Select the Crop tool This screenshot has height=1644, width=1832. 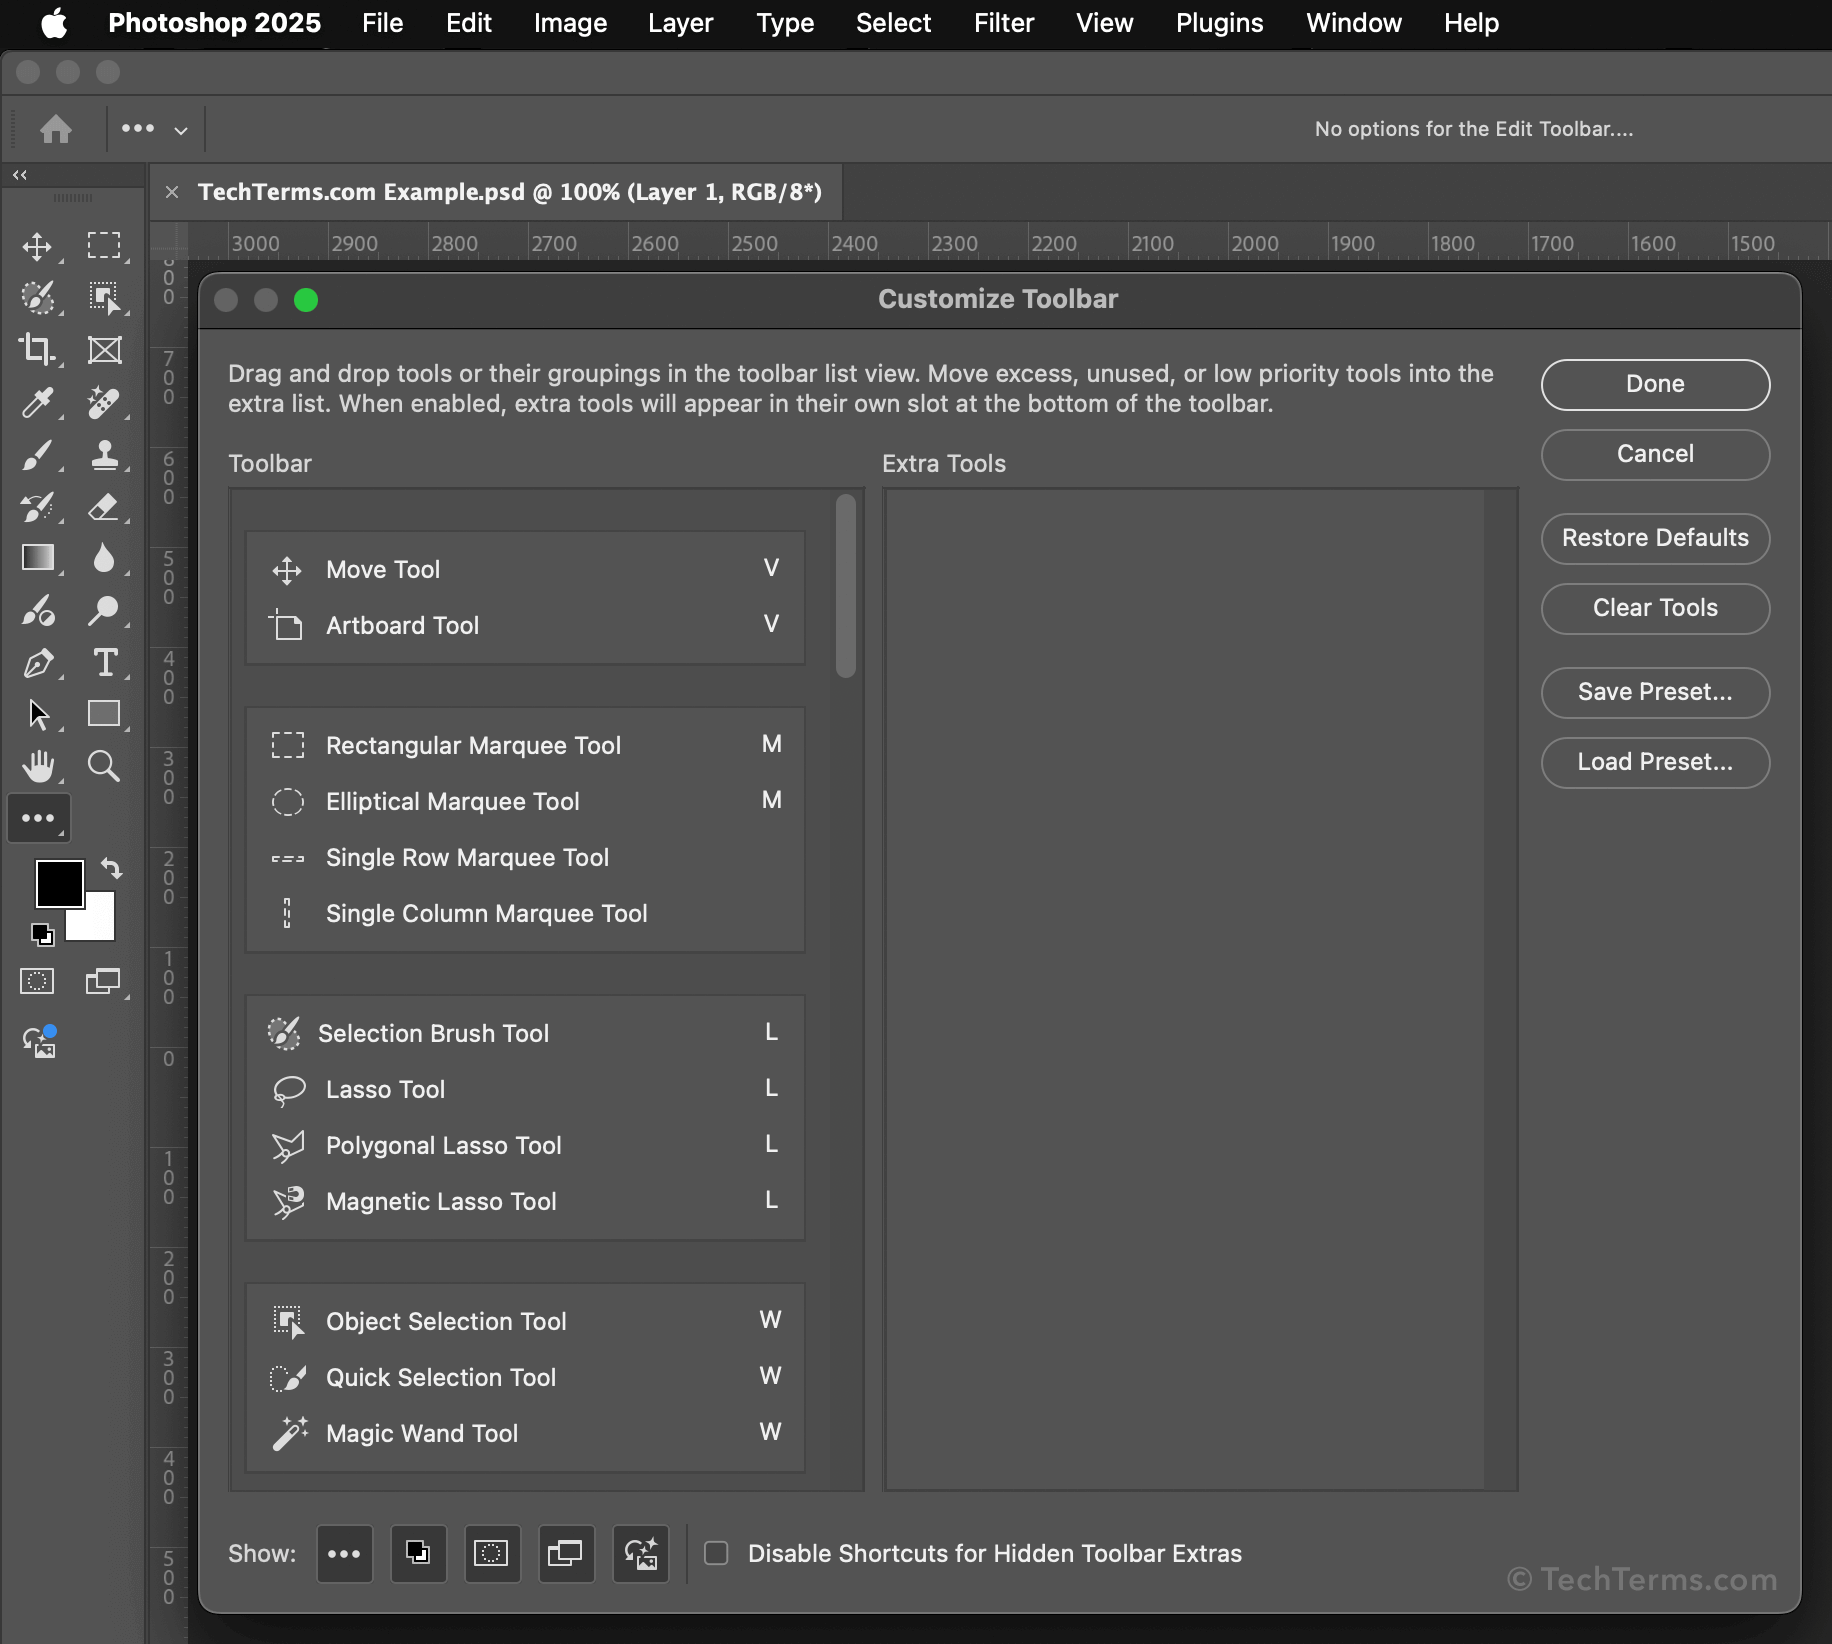click(x=37, y=349)
